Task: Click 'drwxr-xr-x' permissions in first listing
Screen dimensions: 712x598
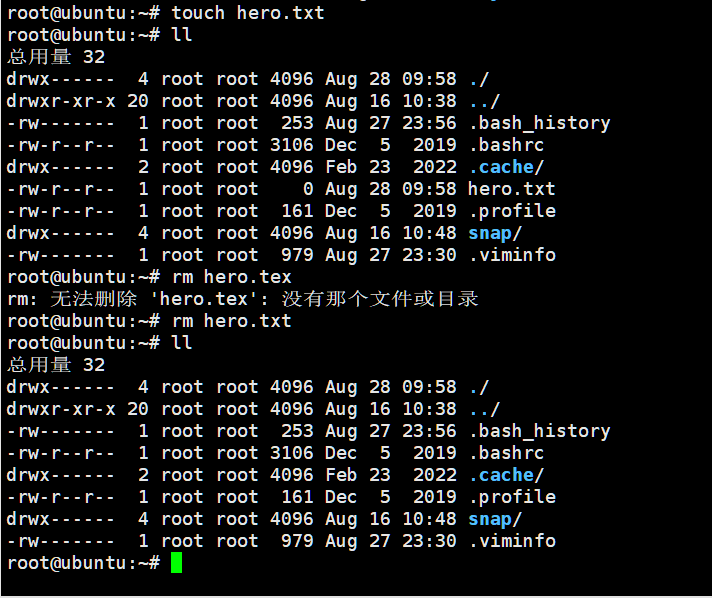Action: point(61,101)
